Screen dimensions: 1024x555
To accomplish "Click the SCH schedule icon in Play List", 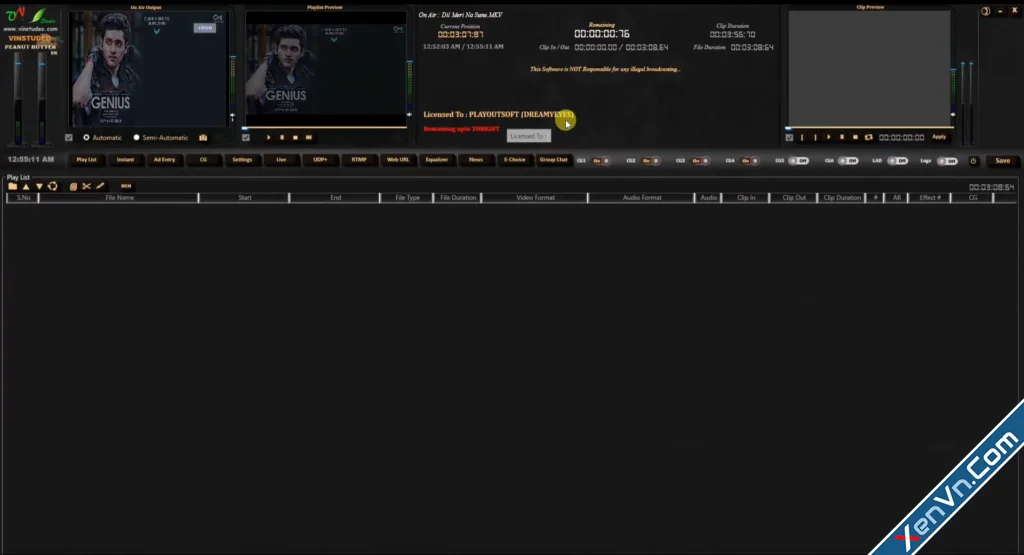I will click(126, 186).
